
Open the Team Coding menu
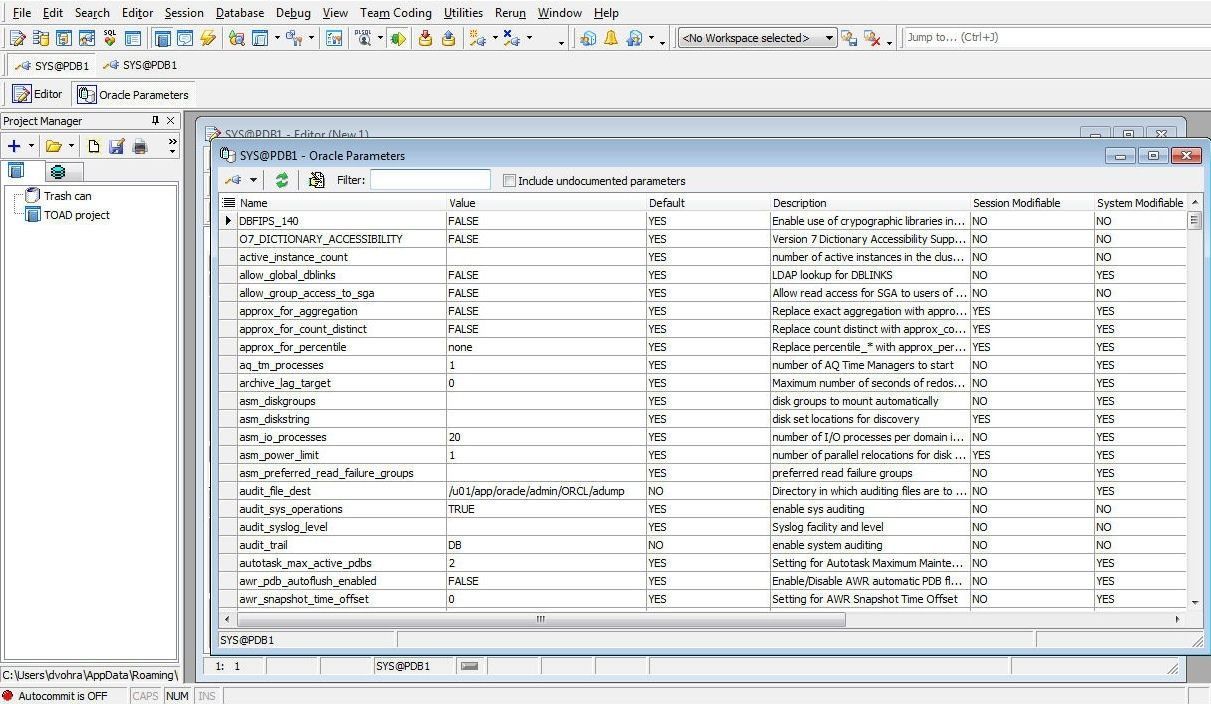(396, 13)
